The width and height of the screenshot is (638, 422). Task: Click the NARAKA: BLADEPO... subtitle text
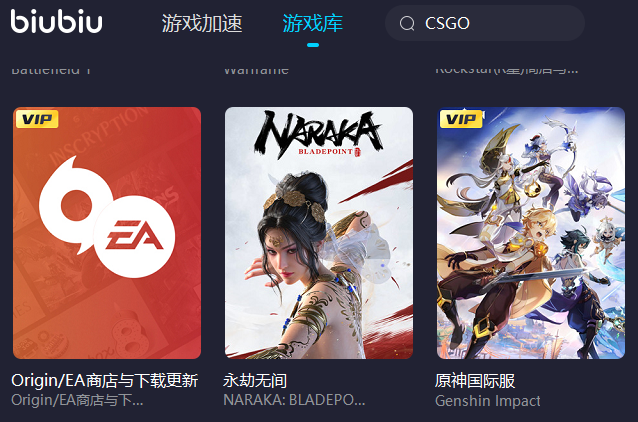pos(294,400)
